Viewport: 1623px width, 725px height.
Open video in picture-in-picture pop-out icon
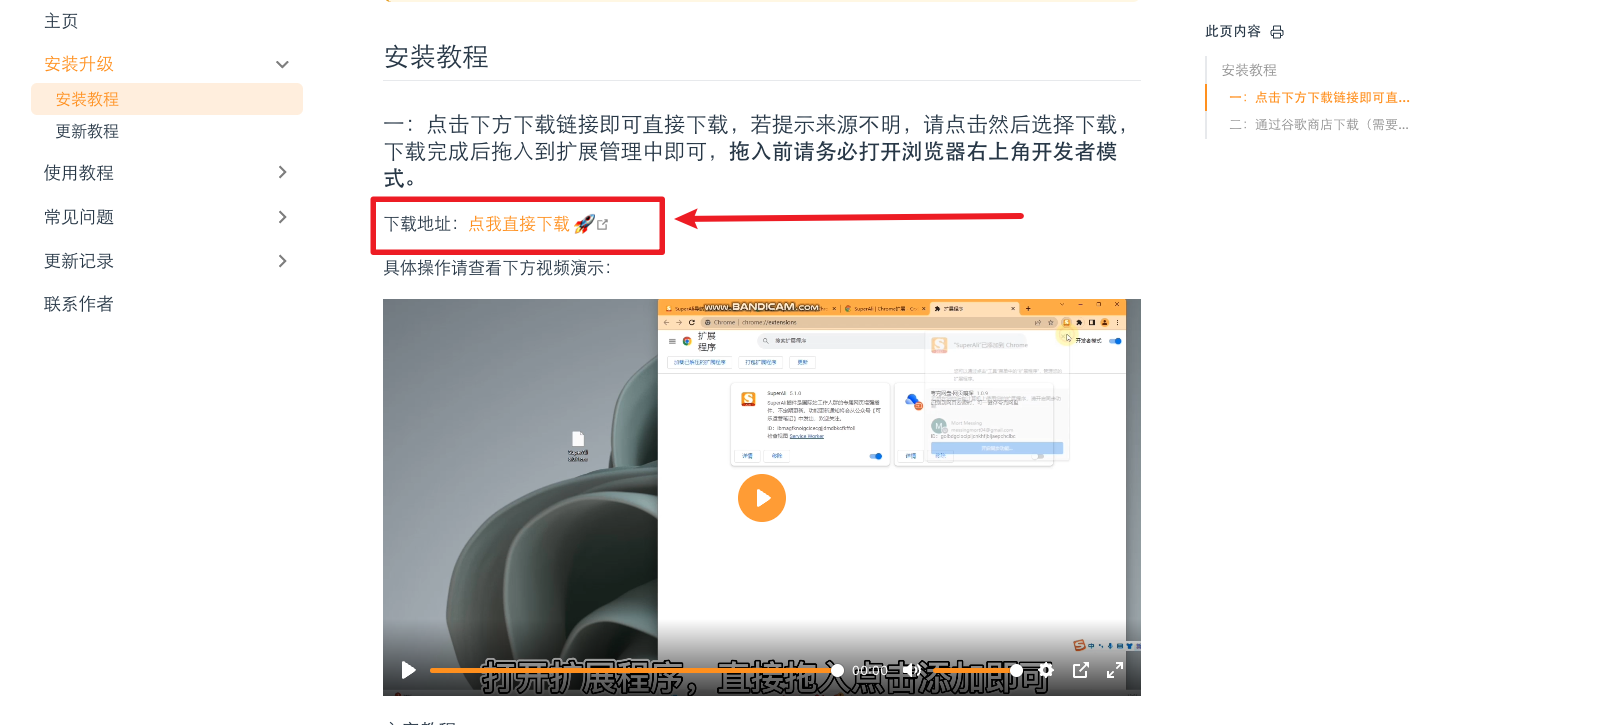click(x=1081, y=670)
